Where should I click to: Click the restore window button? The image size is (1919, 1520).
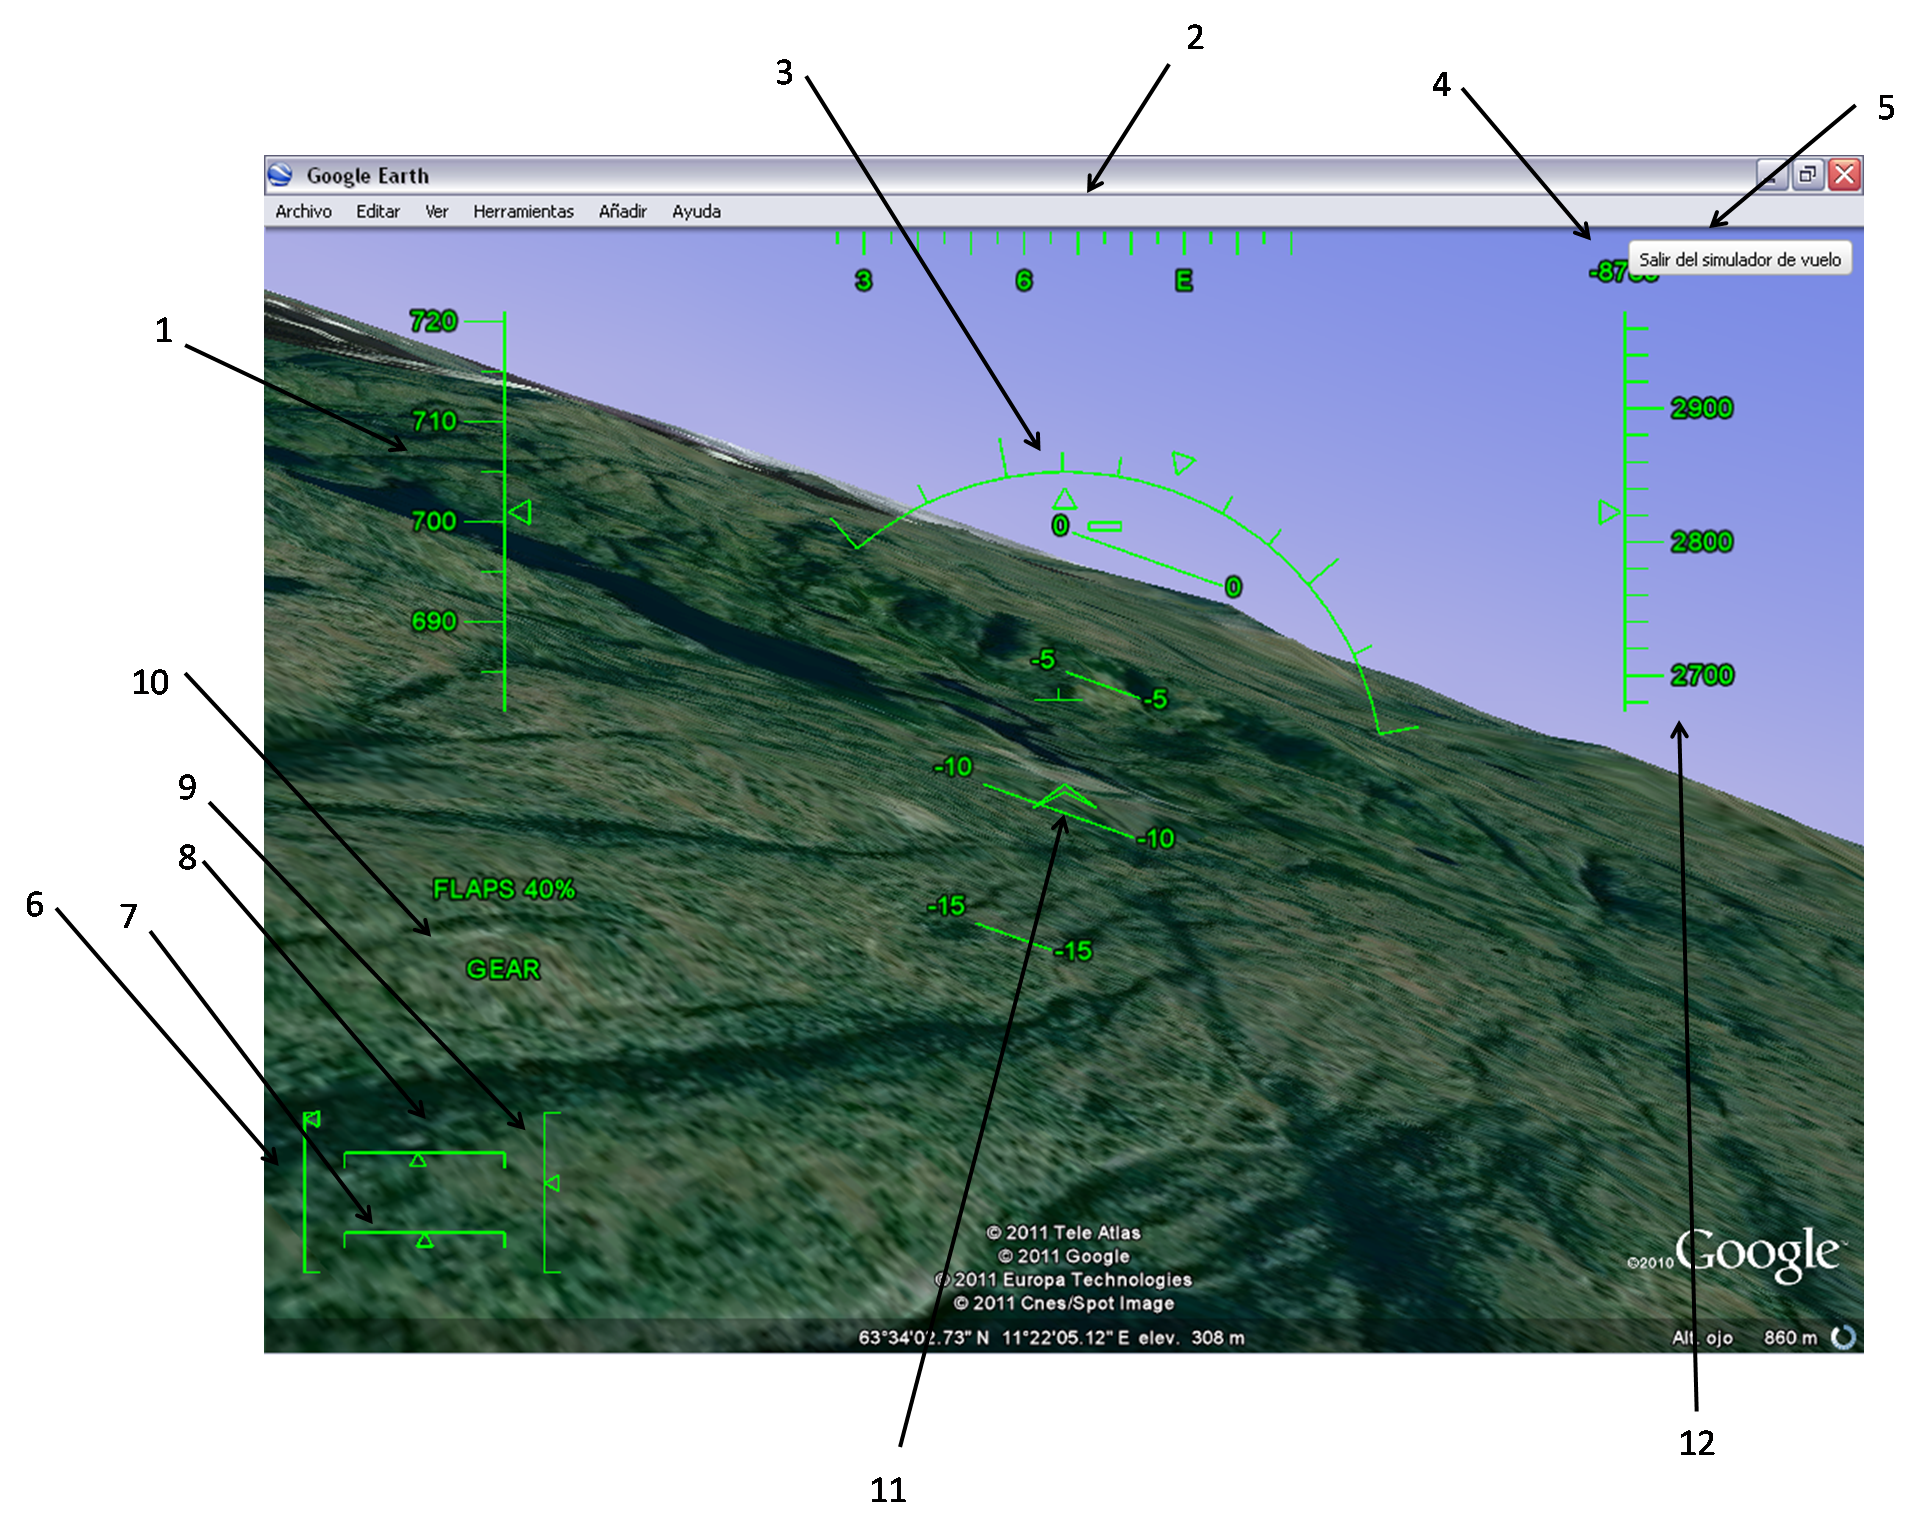pyautogui.click(x=1807, y=175)
